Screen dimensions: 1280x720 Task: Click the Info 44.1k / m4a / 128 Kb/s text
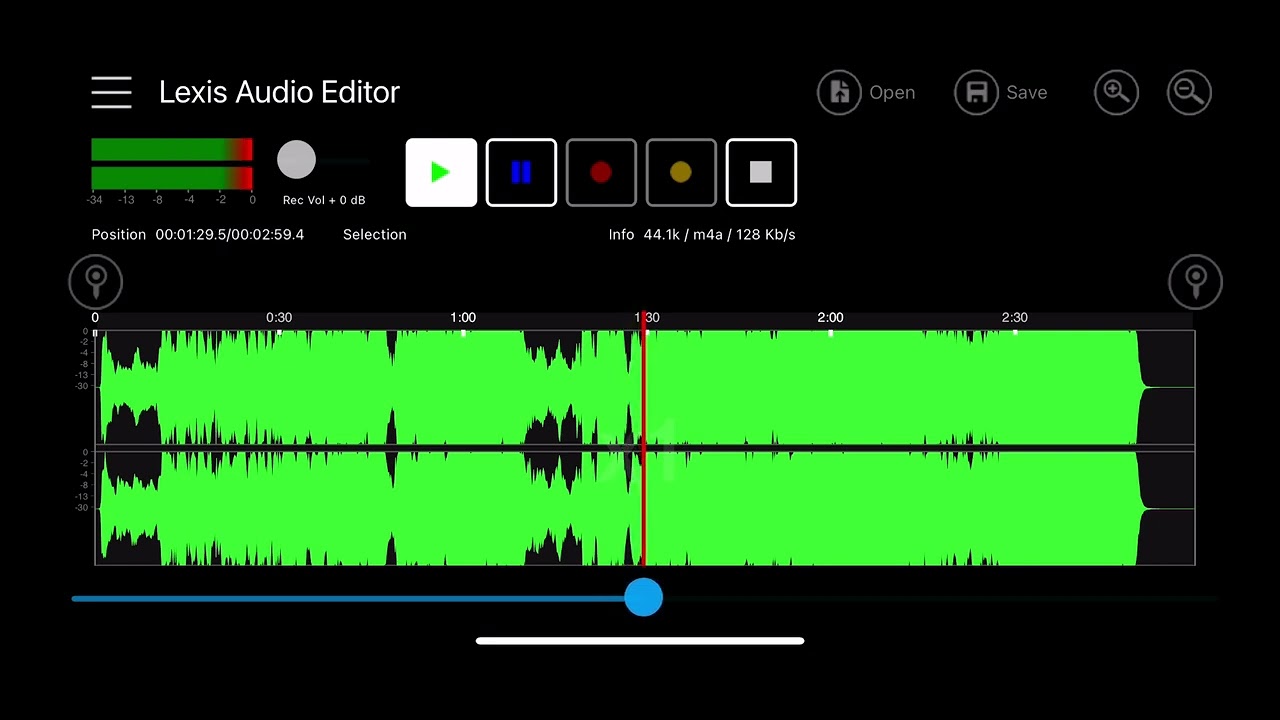(x=702, y=234)
